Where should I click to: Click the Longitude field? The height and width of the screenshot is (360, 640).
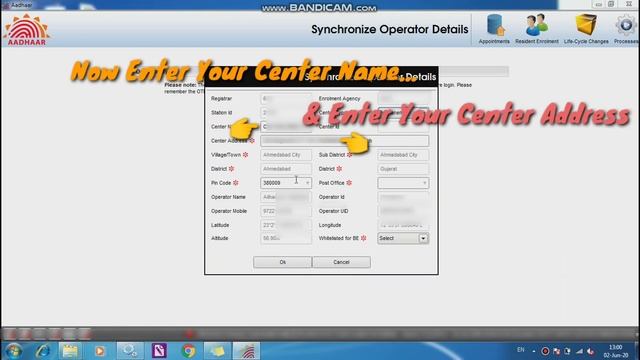coord(403,225)
